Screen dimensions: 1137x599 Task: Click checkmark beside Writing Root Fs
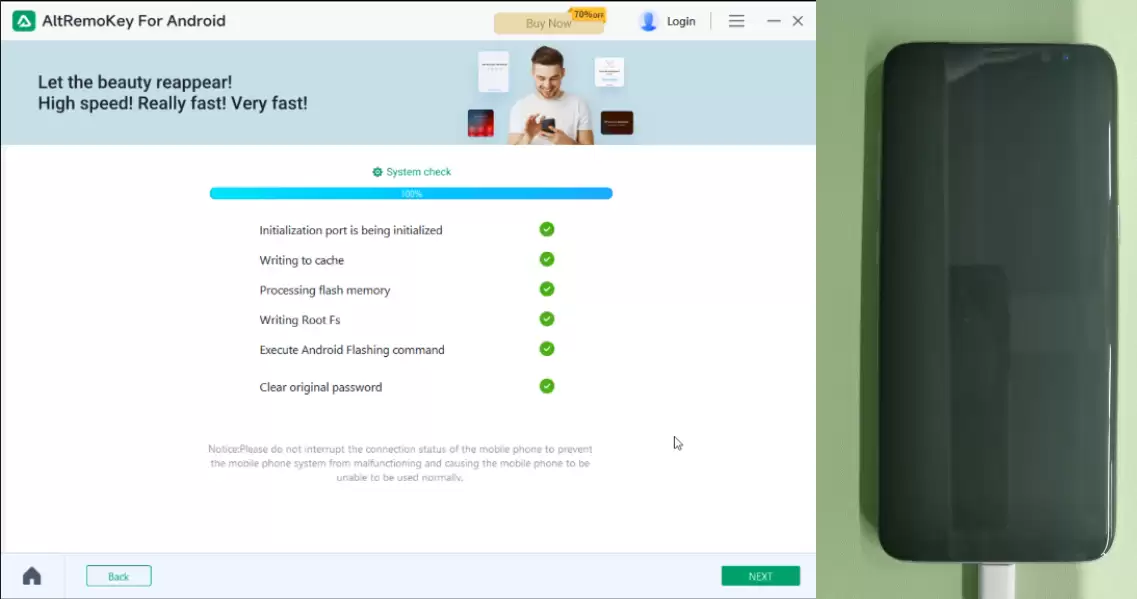[547, 318]
